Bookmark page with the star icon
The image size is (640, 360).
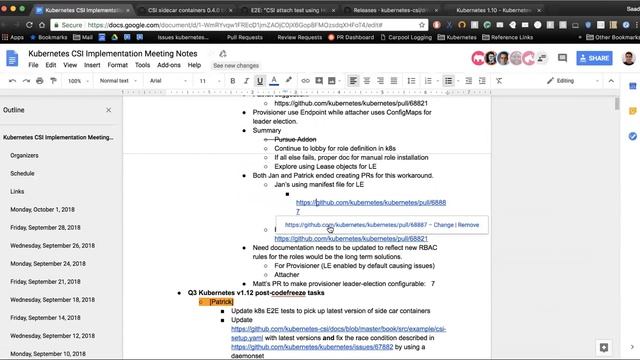[x=422, y=25]
